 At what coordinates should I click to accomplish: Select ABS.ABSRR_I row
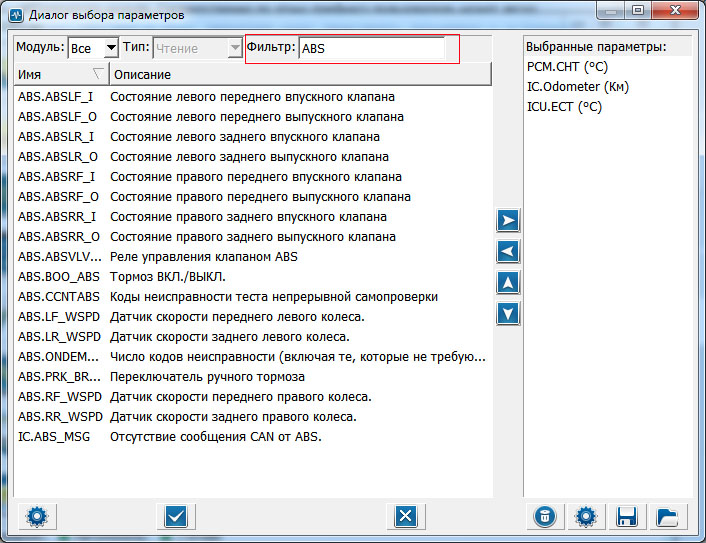pyautogui.click(x=252, y=217)
